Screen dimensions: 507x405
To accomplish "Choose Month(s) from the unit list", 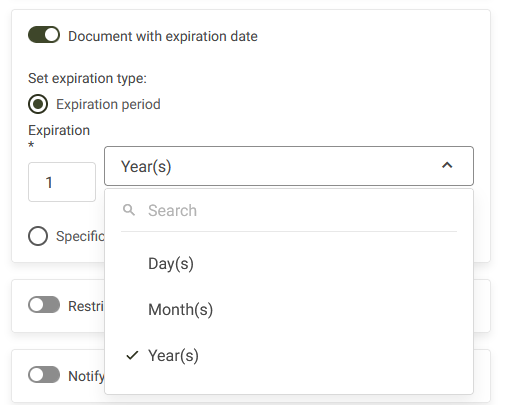I will (289, 309).
